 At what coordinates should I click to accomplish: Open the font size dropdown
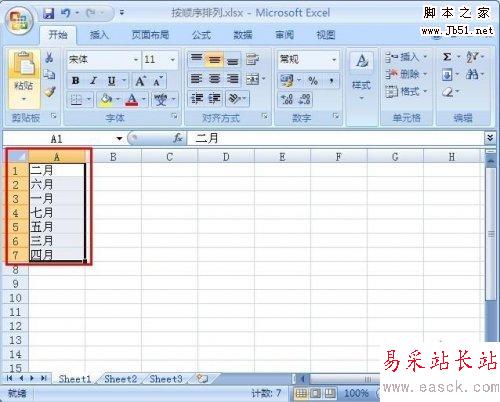[173, 60]
